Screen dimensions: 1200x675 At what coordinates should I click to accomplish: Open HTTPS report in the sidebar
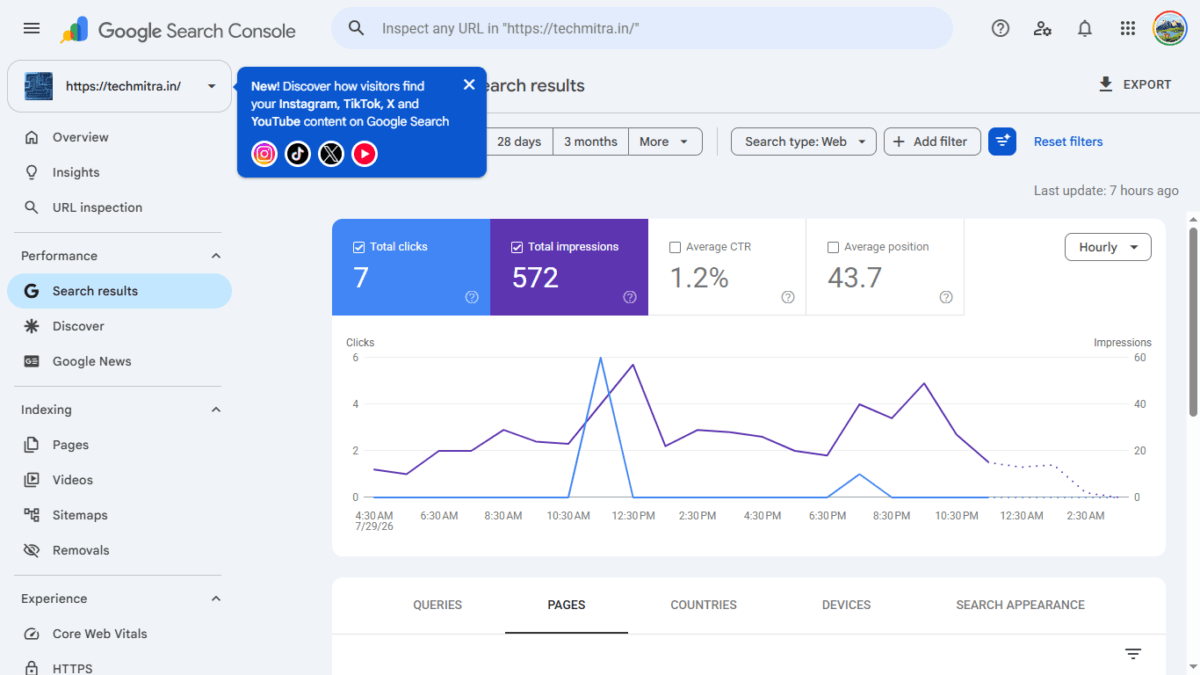coord(119,668)
